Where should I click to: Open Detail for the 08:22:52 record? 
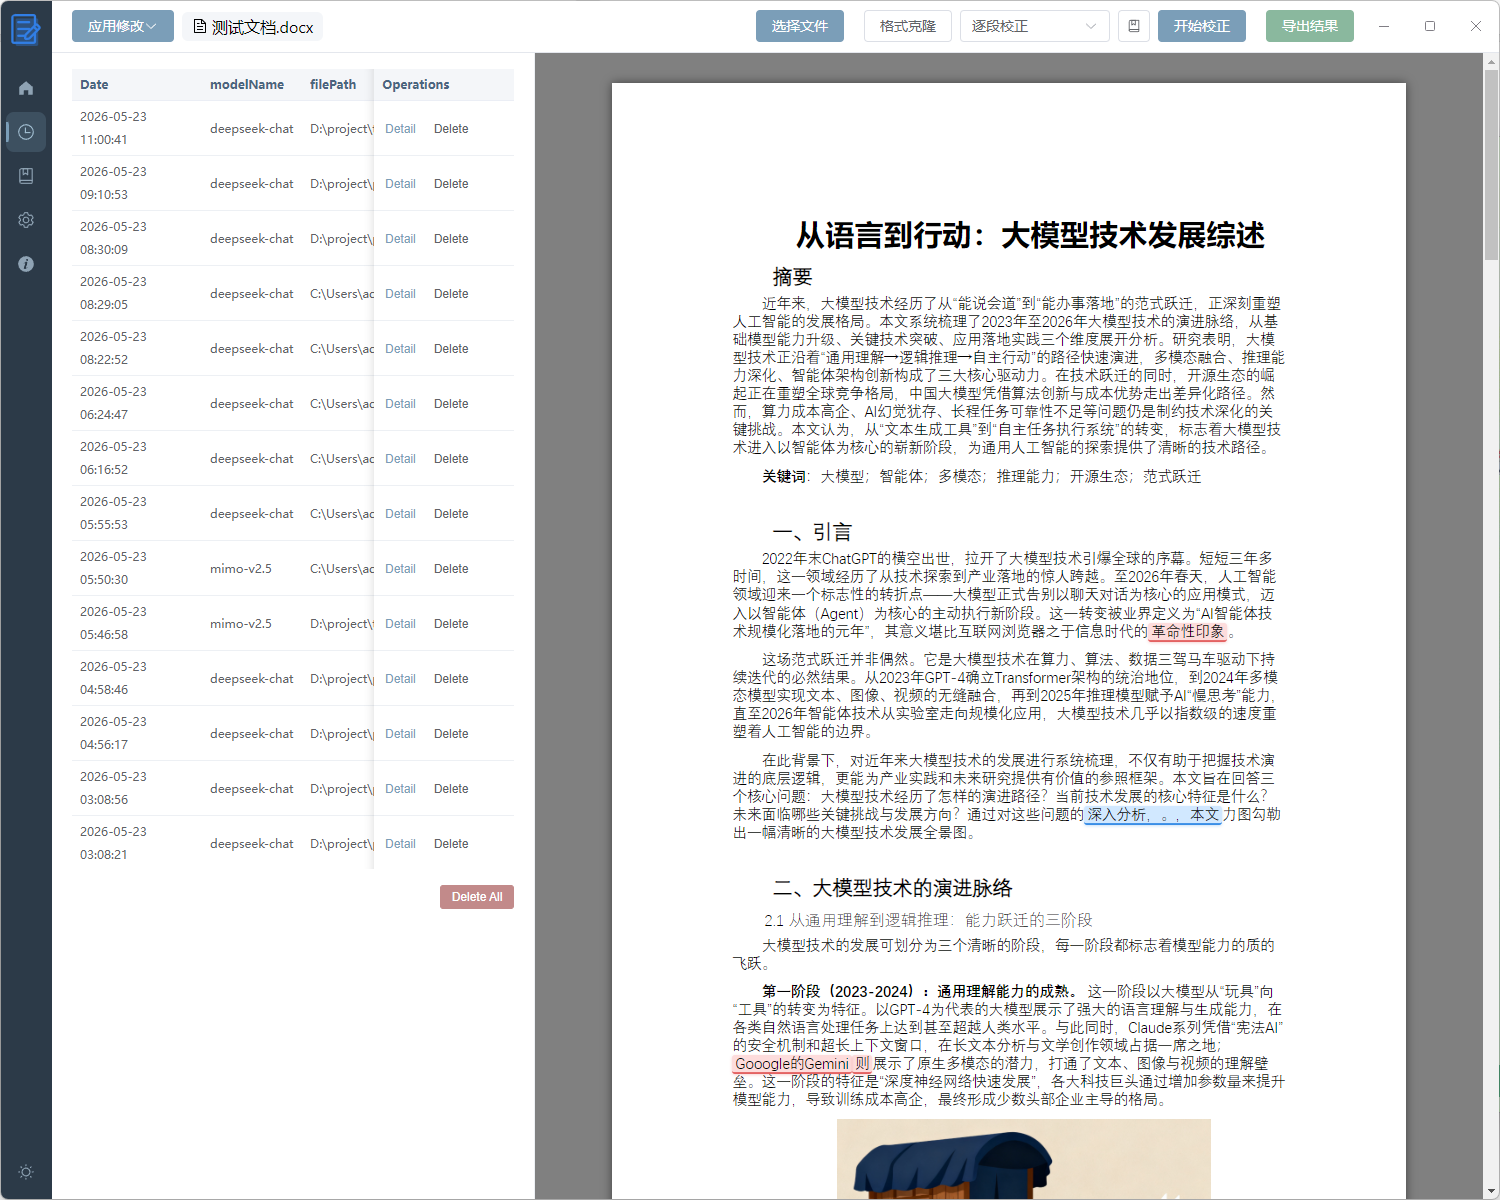(400, 349)
